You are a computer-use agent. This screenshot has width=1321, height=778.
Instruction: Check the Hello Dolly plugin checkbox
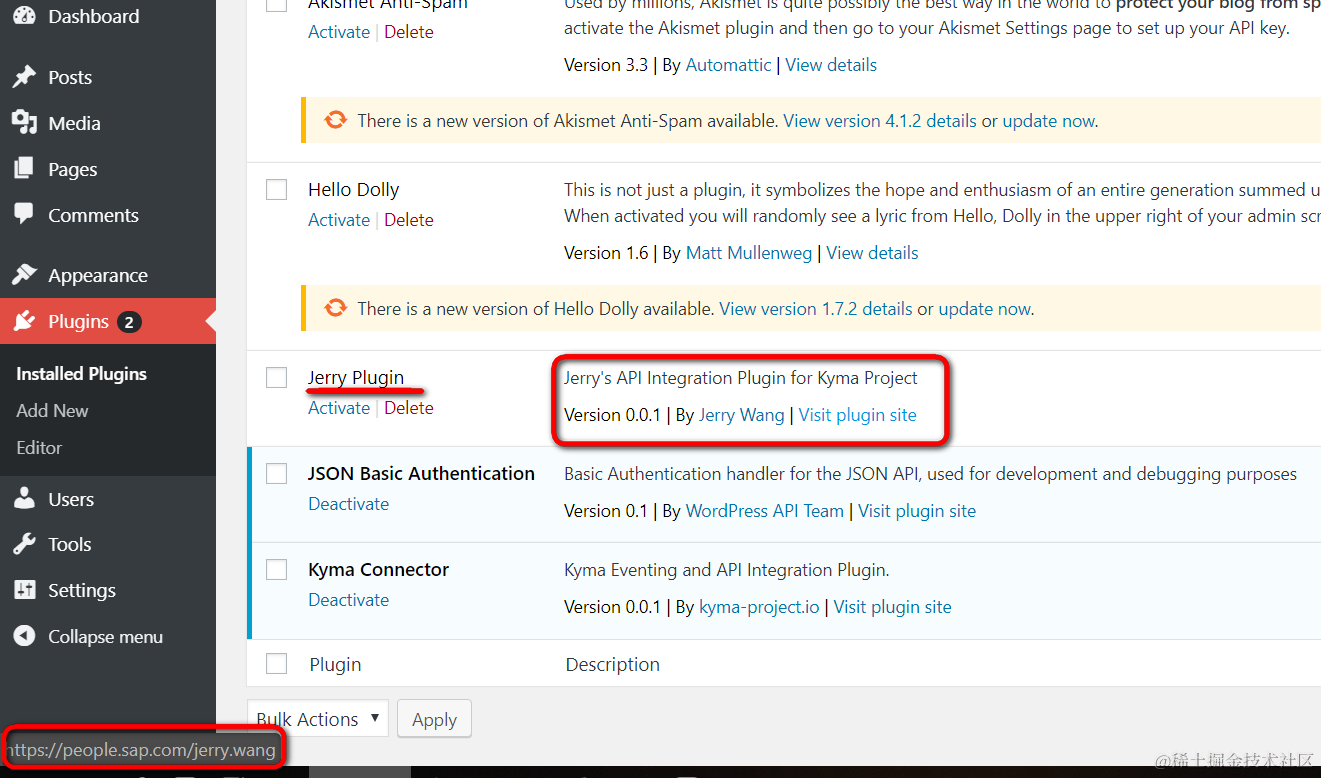coord(277,189)
